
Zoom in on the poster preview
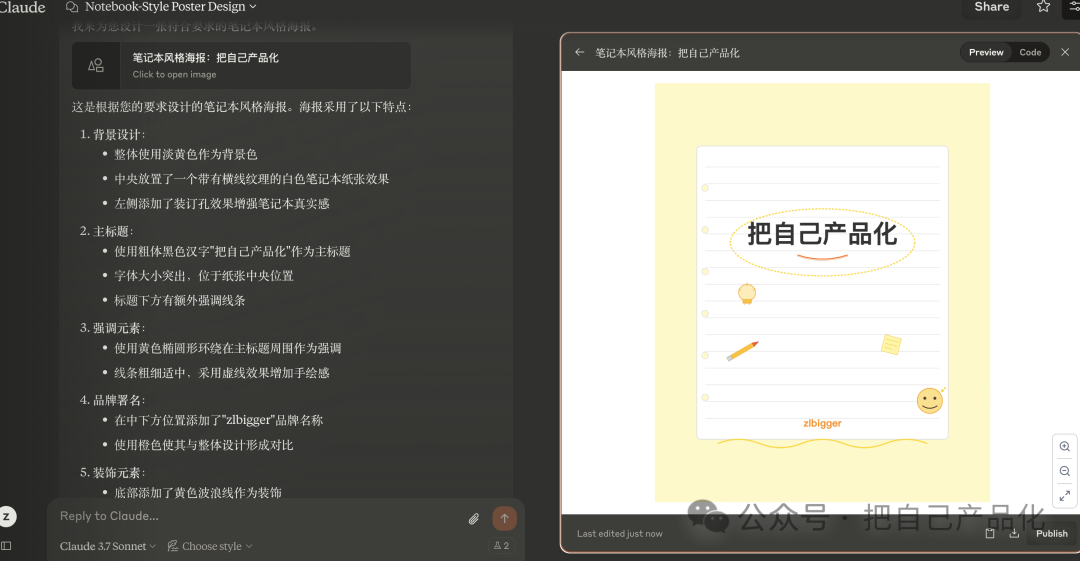pos(1065,447)
